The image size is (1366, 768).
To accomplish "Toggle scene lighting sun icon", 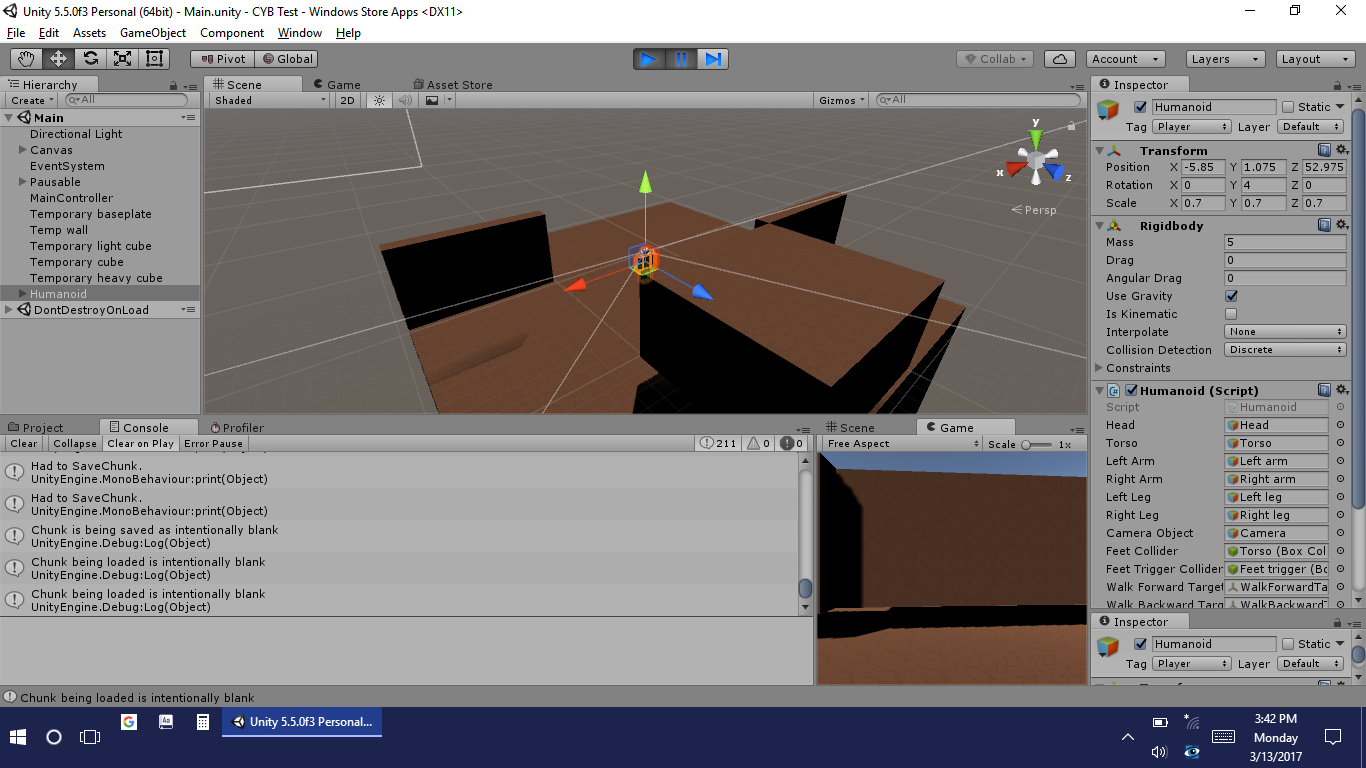I will [x=379, y=100].
